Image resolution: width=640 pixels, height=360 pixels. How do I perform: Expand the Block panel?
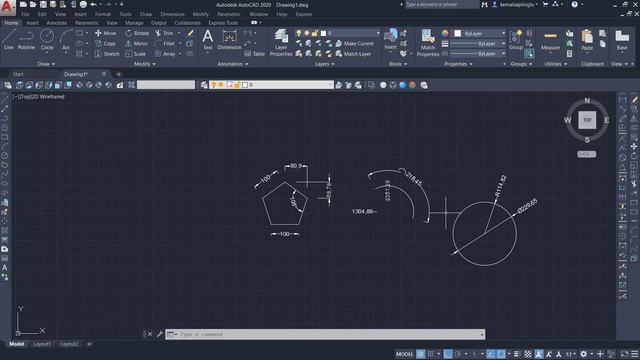pyautogui.click(x=398, y=64)
